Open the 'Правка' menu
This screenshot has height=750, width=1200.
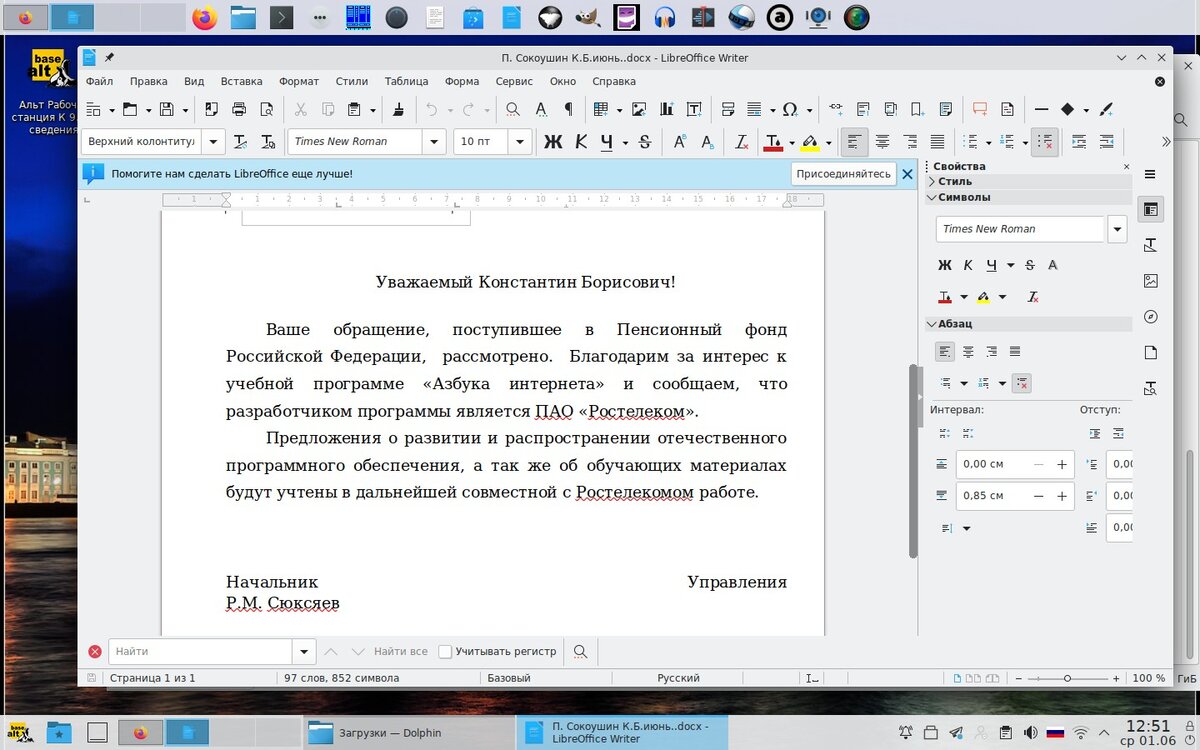click(148, 81)
